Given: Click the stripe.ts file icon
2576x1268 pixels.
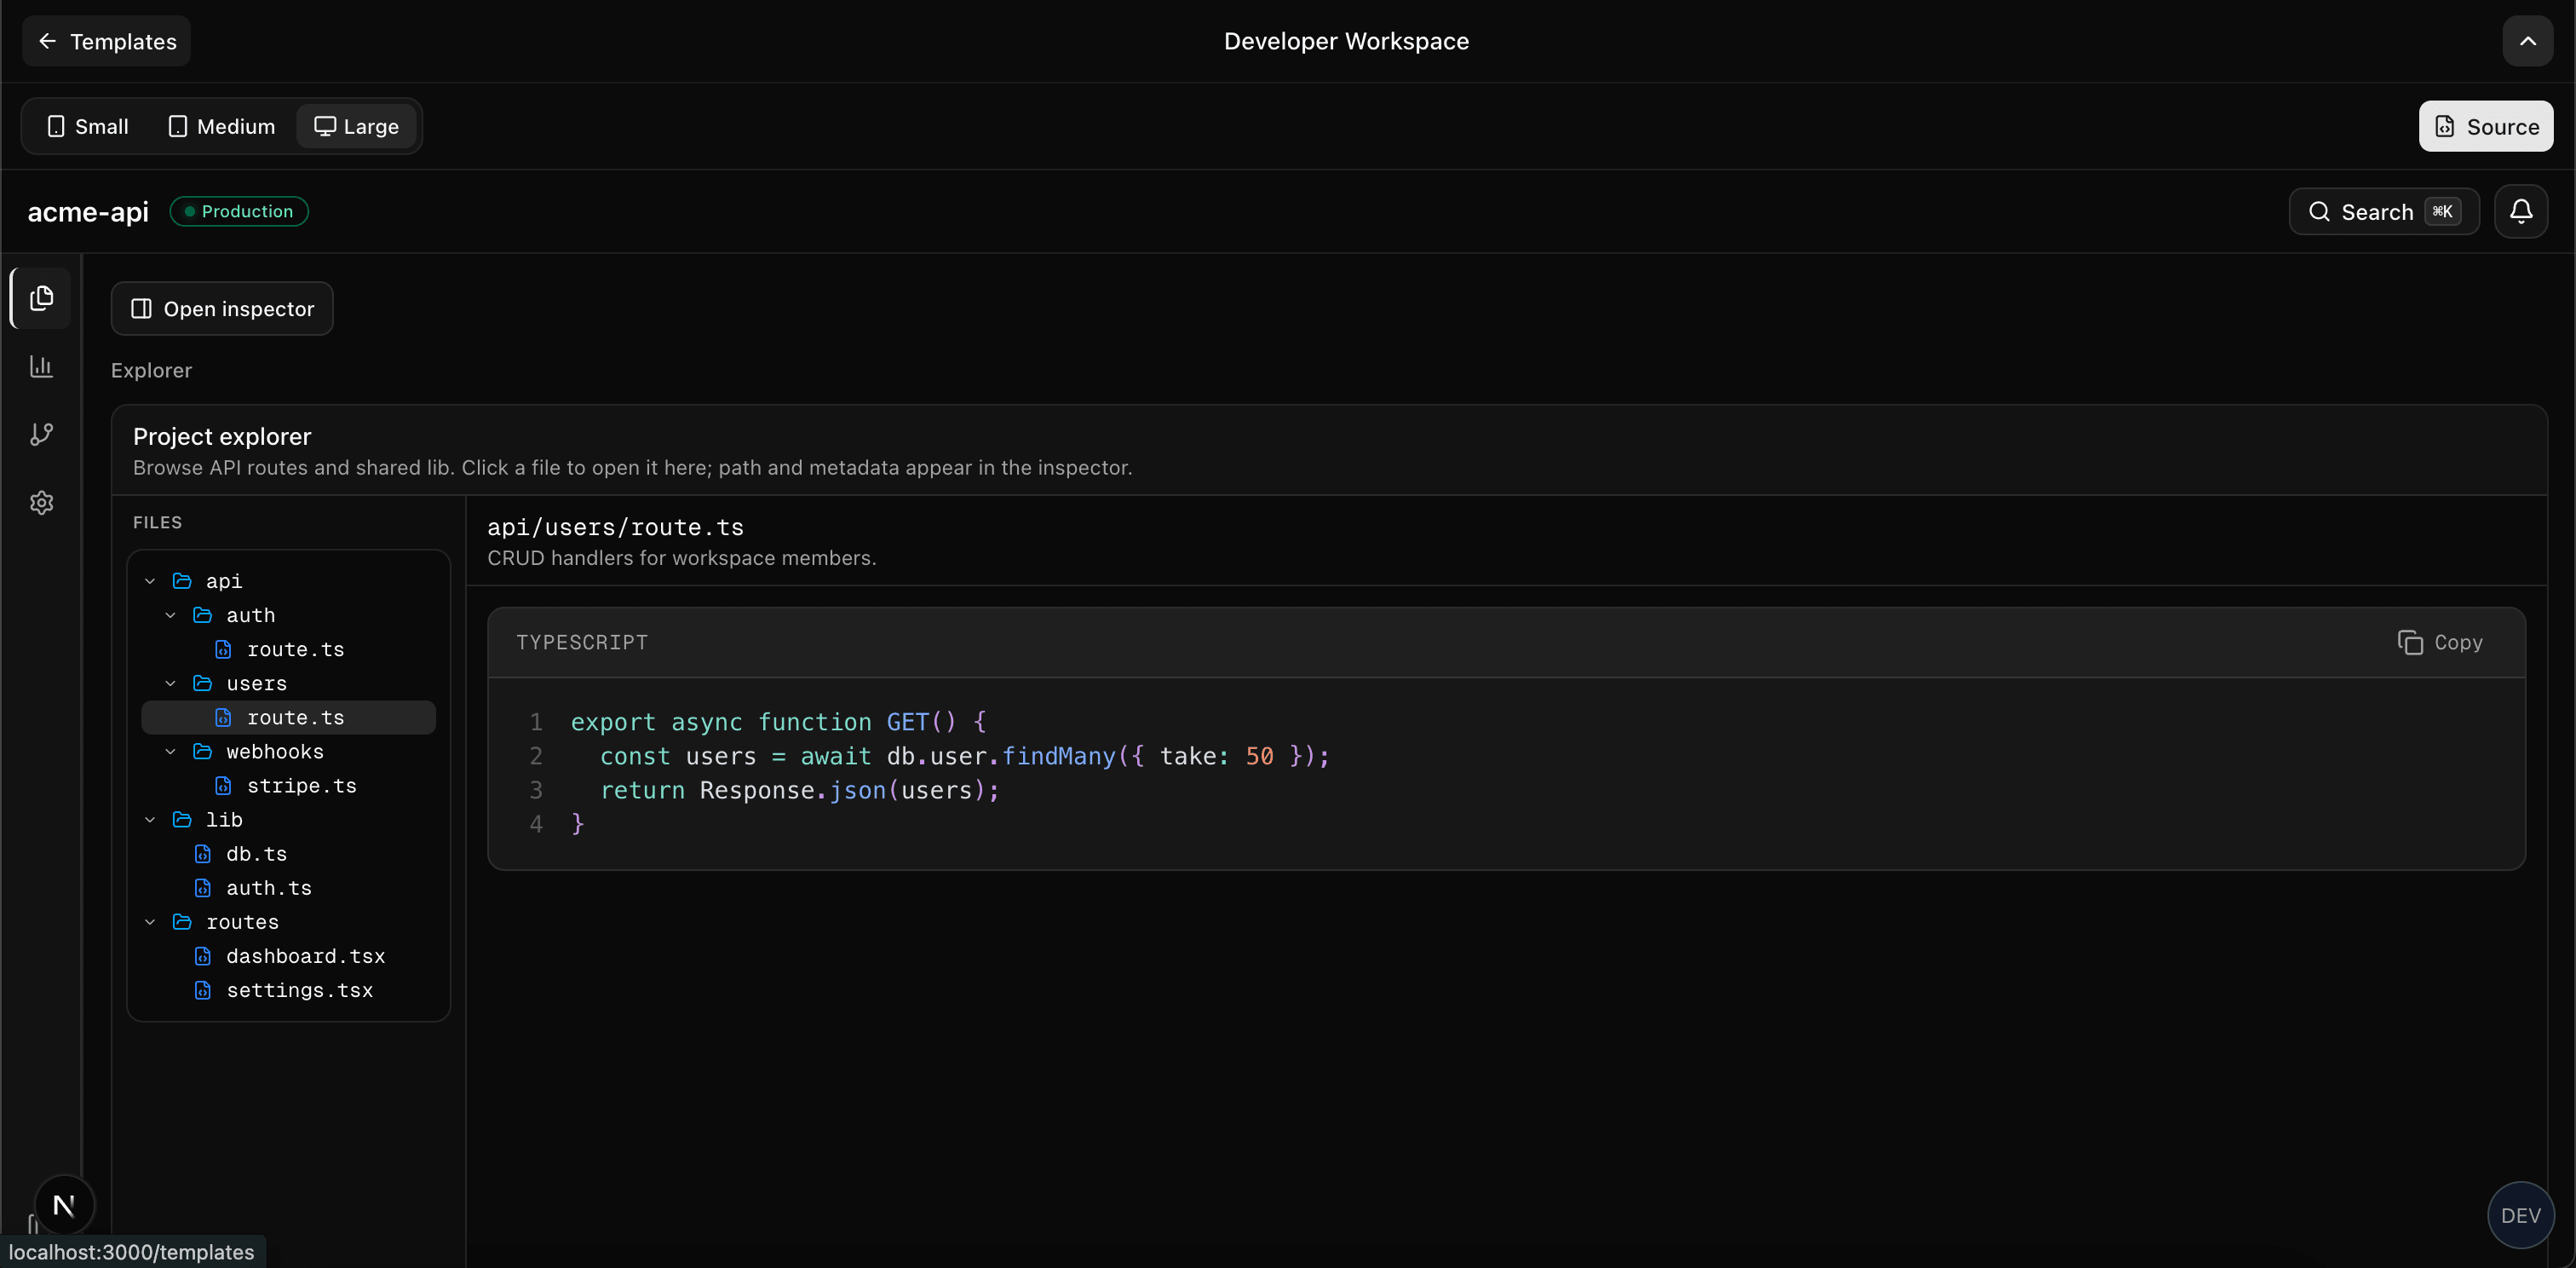Looking at the screenshot, I should (223, 786).
